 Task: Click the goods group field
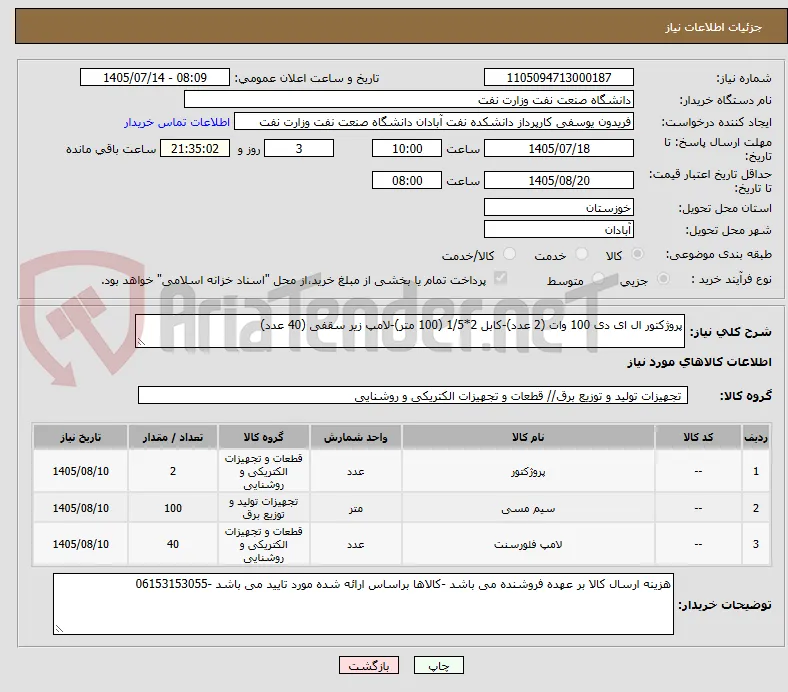[413, 395]
